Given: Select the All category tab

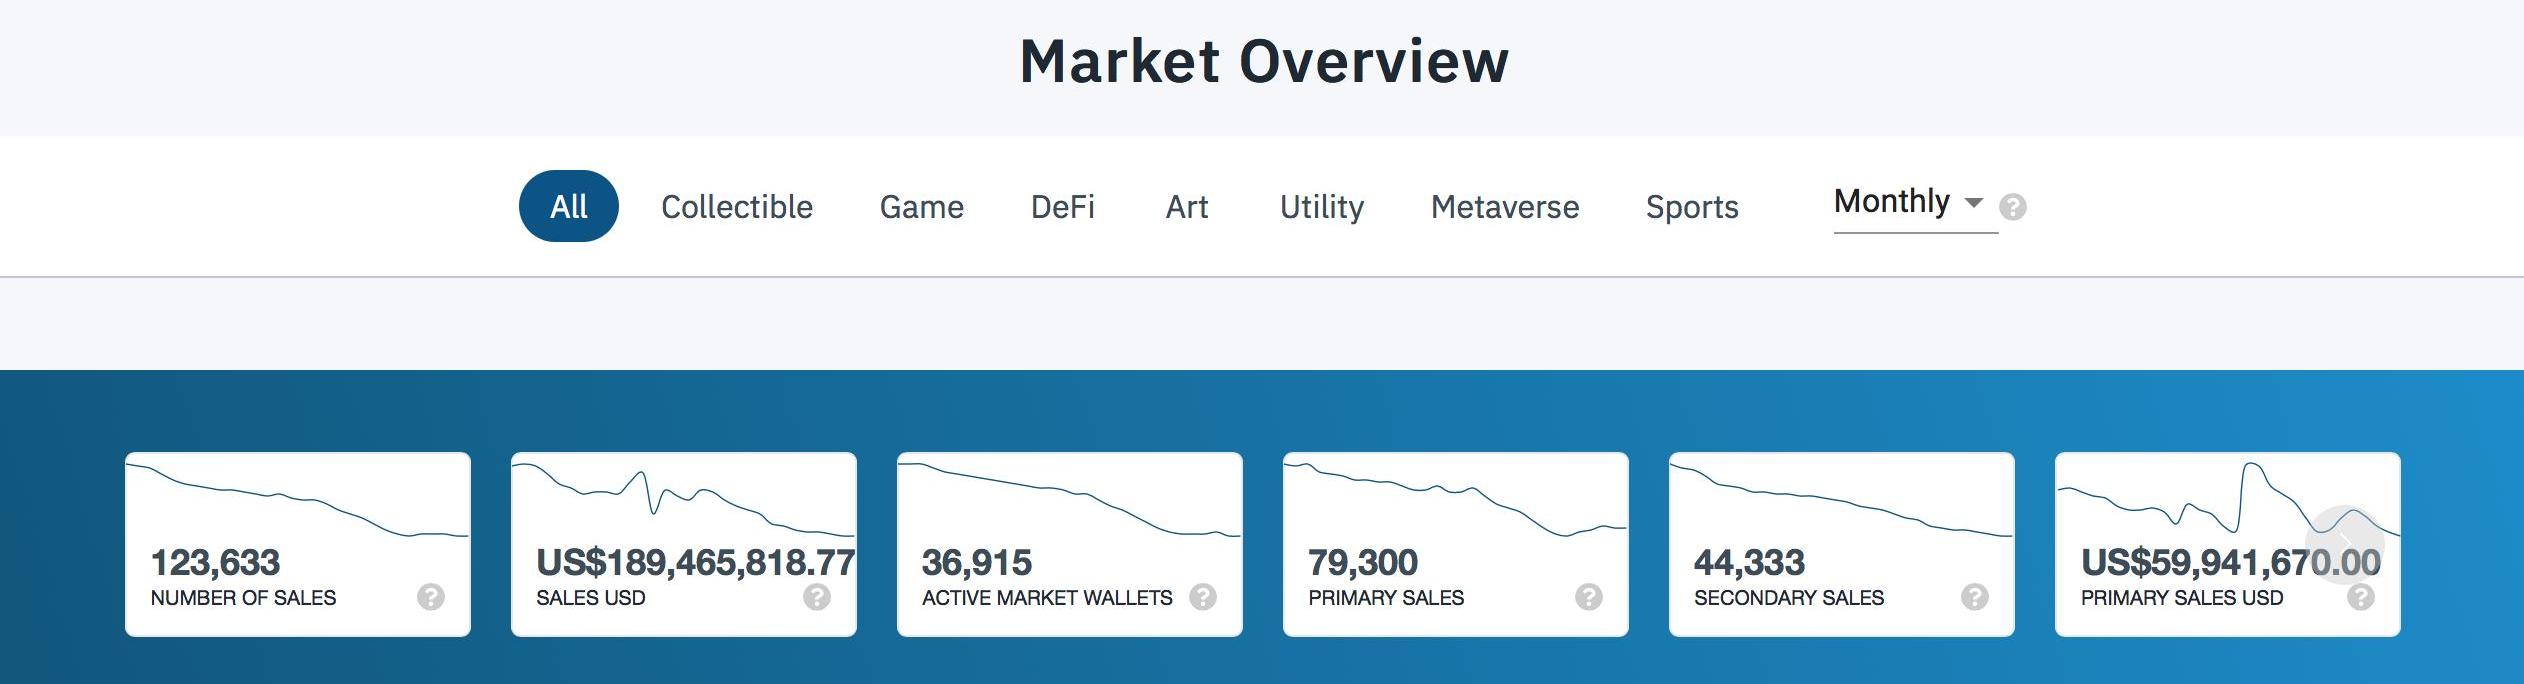Looking at the screenshot, I should tap(568, 207).
